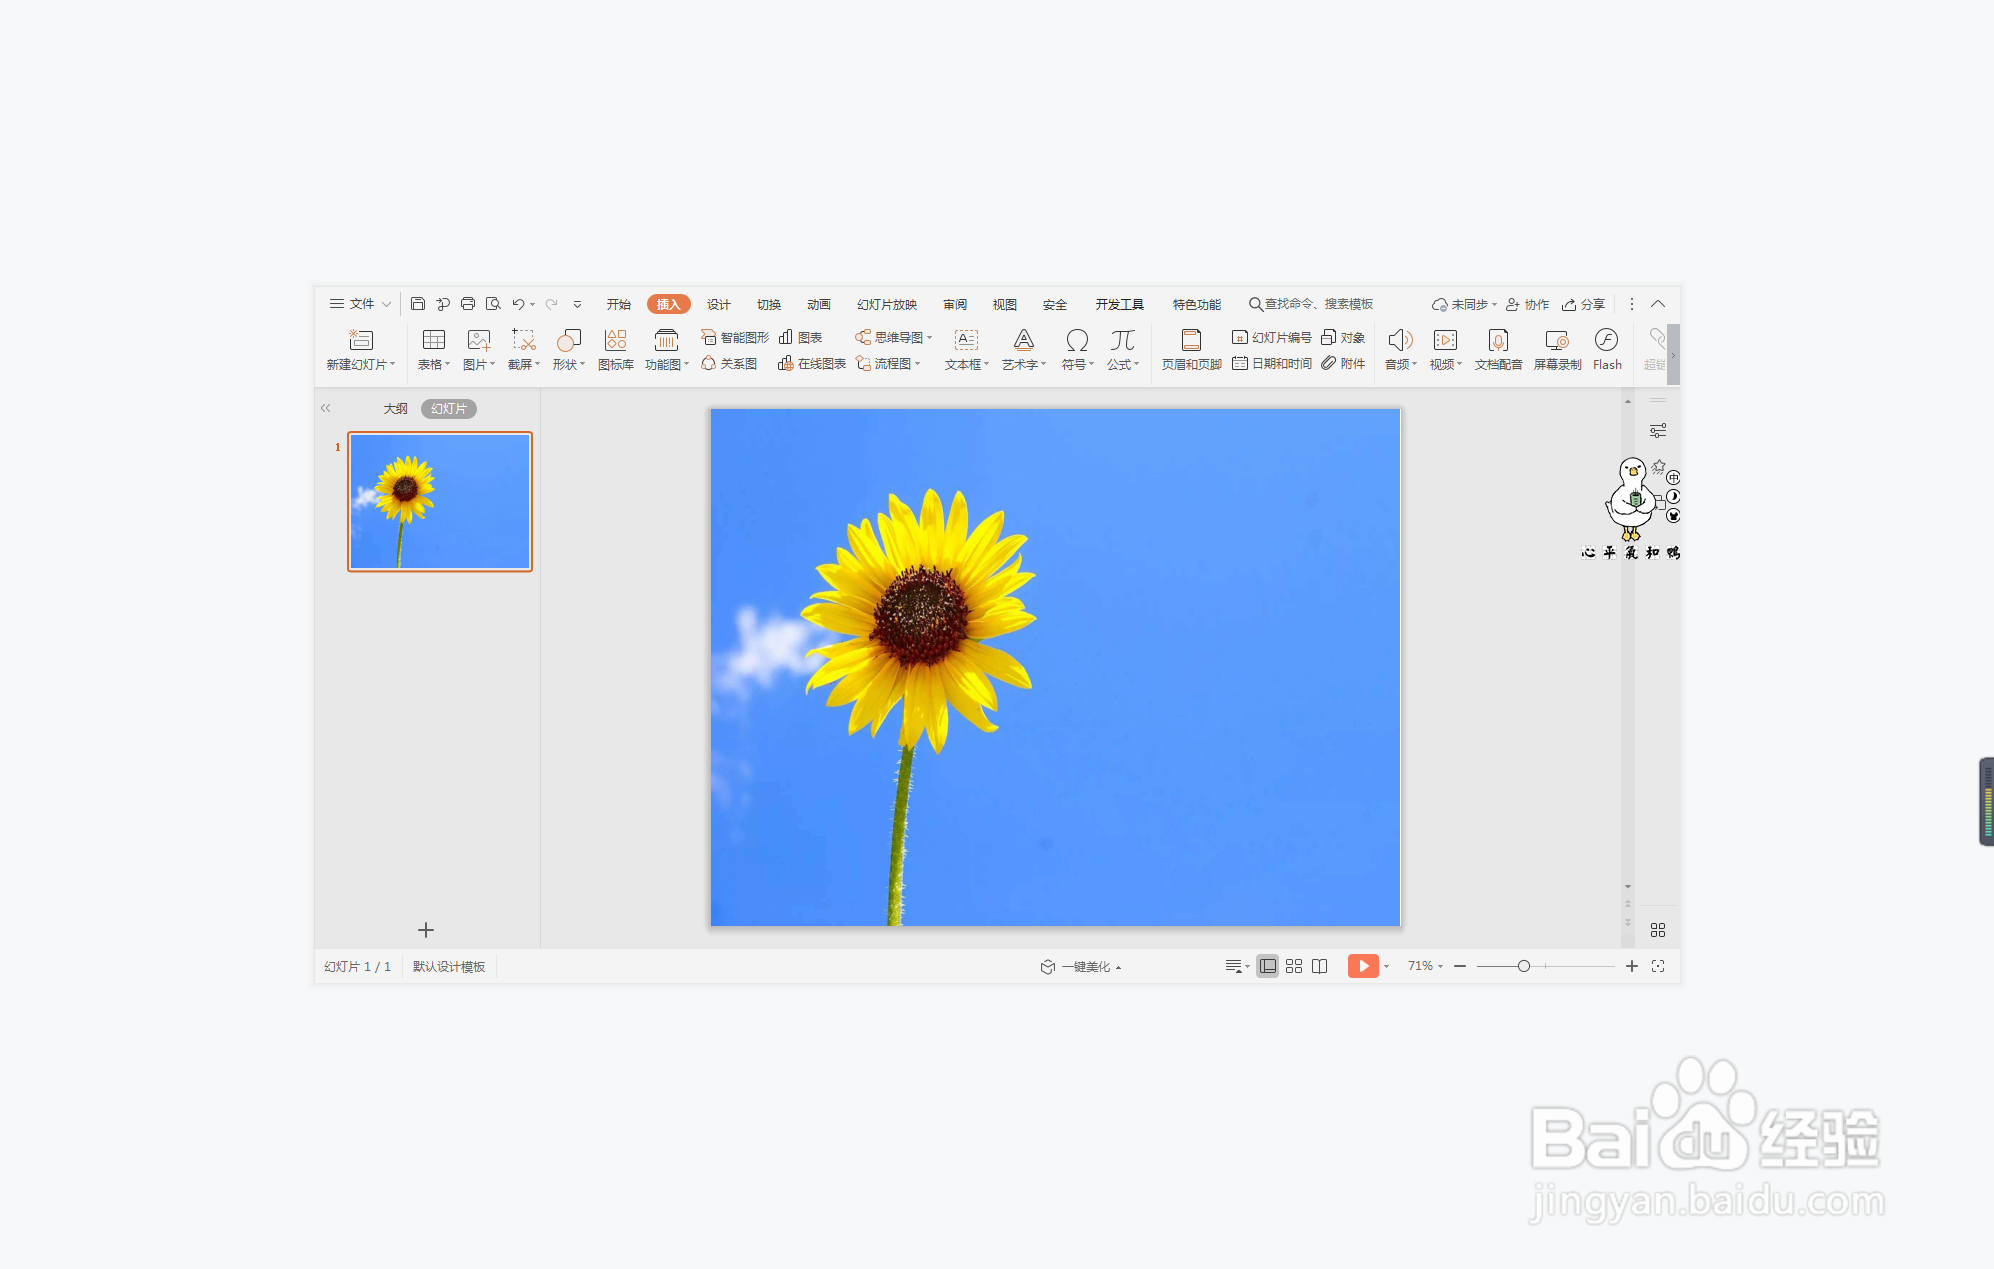Viewport: 1994px width, 1269px height.
Task: Click the save icon in quick toolbar
Action: click(x=418, y=304)
